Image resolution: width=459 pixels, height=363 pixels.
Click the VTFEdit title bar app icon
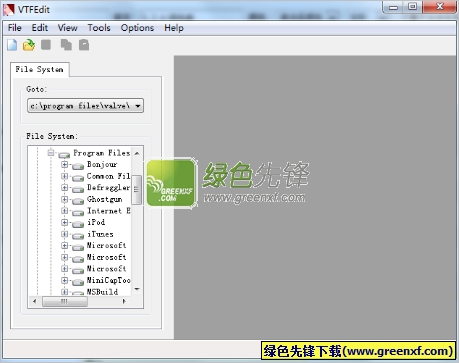[9, 9]
